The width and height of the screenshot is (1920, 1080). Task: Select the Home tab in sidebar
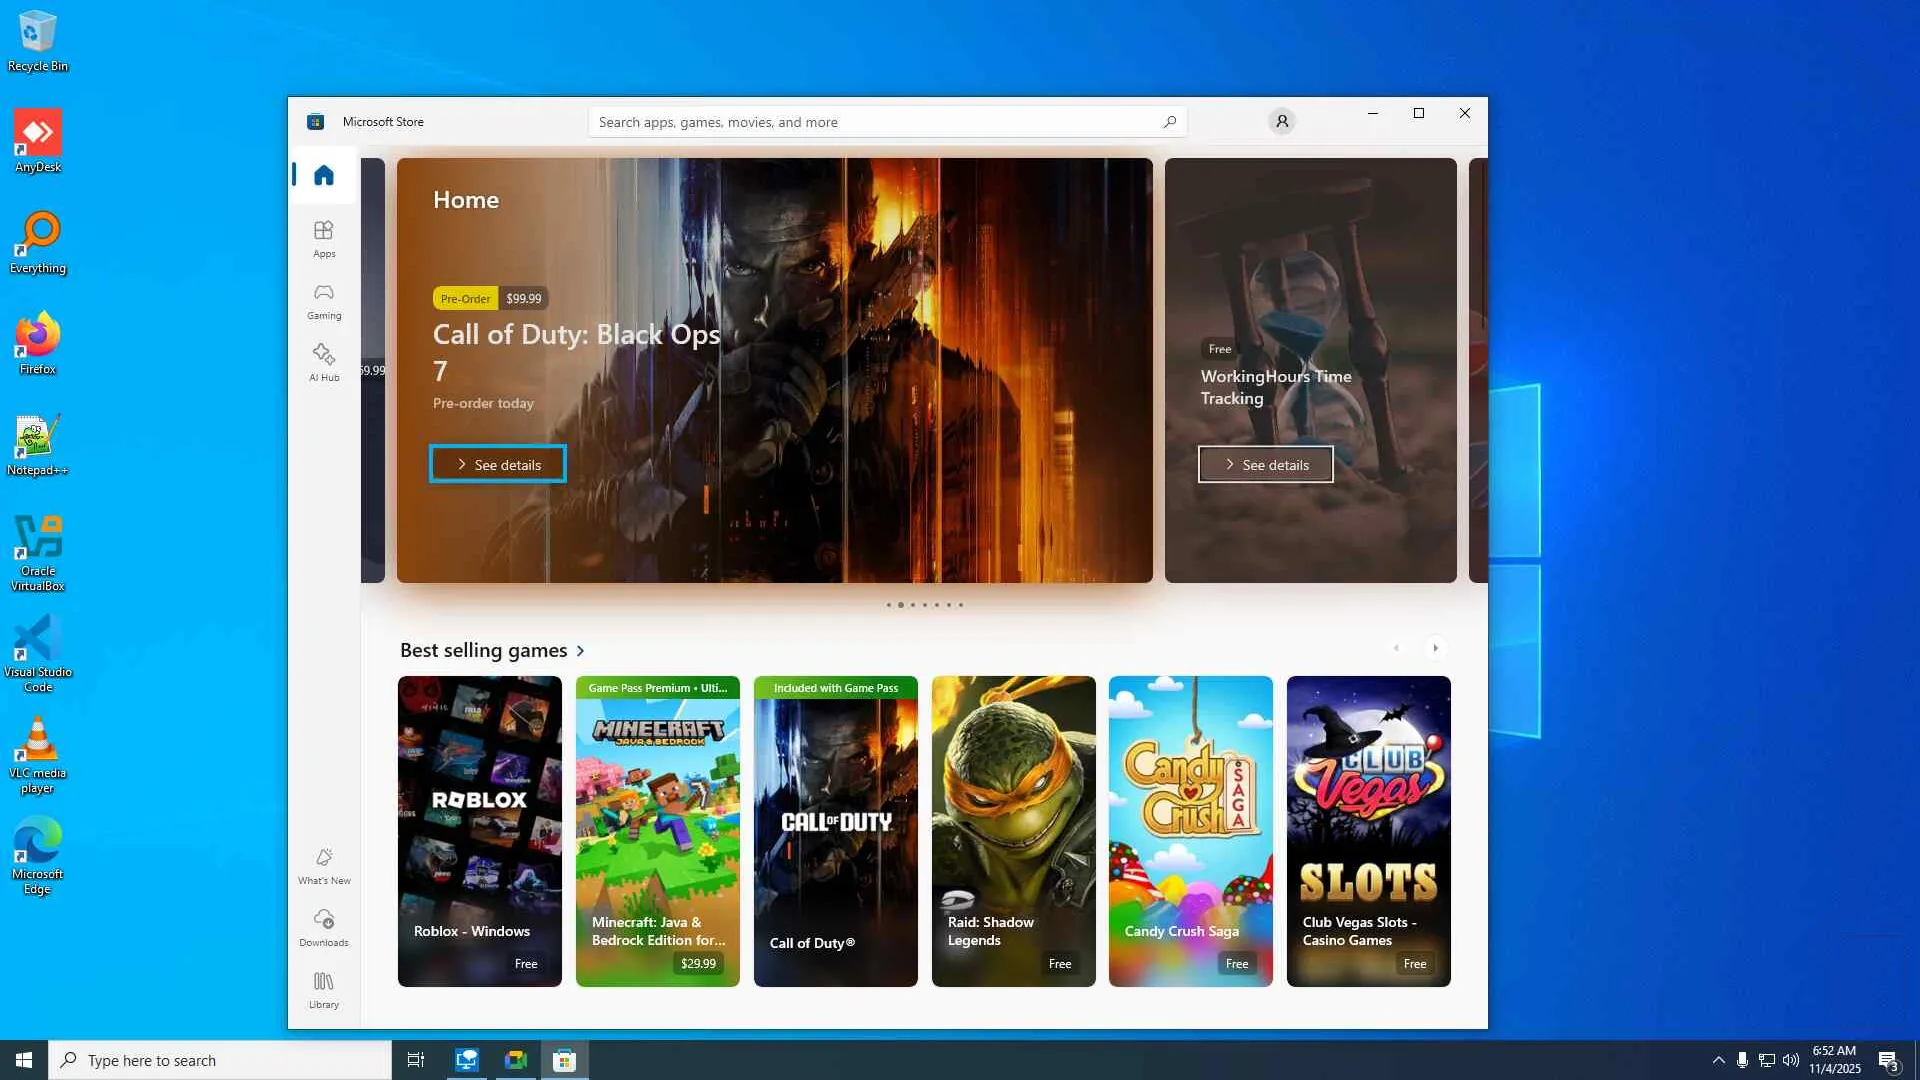pos(323,176)
